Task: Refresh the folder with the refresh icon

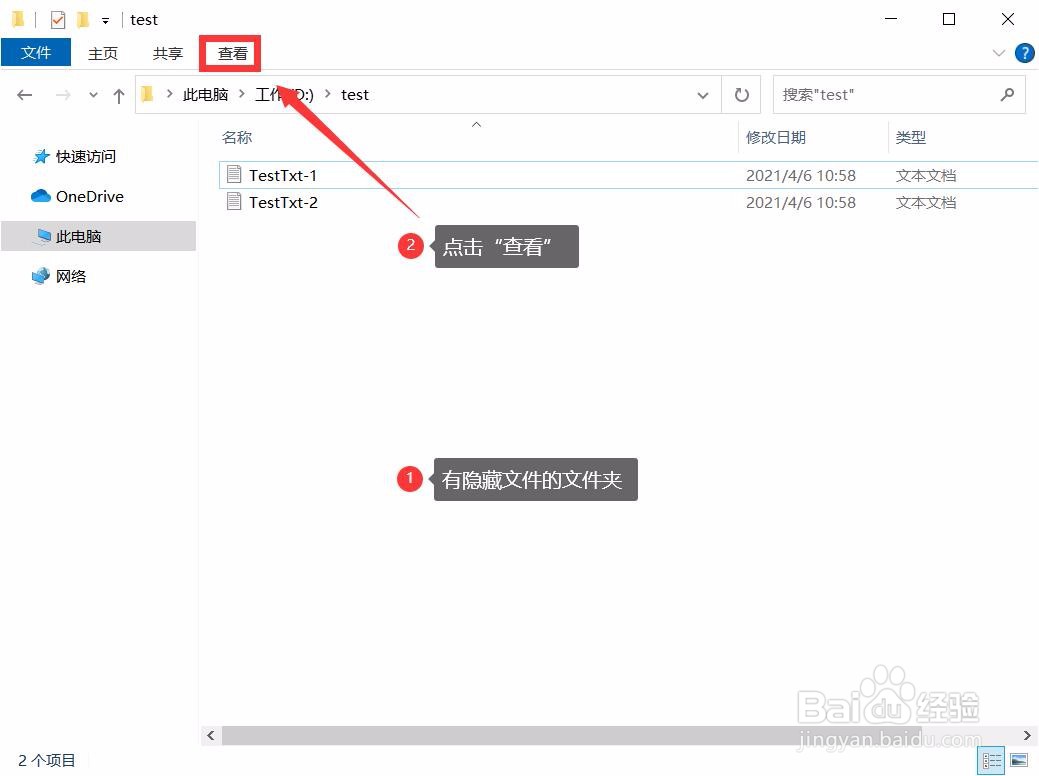Action: 741,94
